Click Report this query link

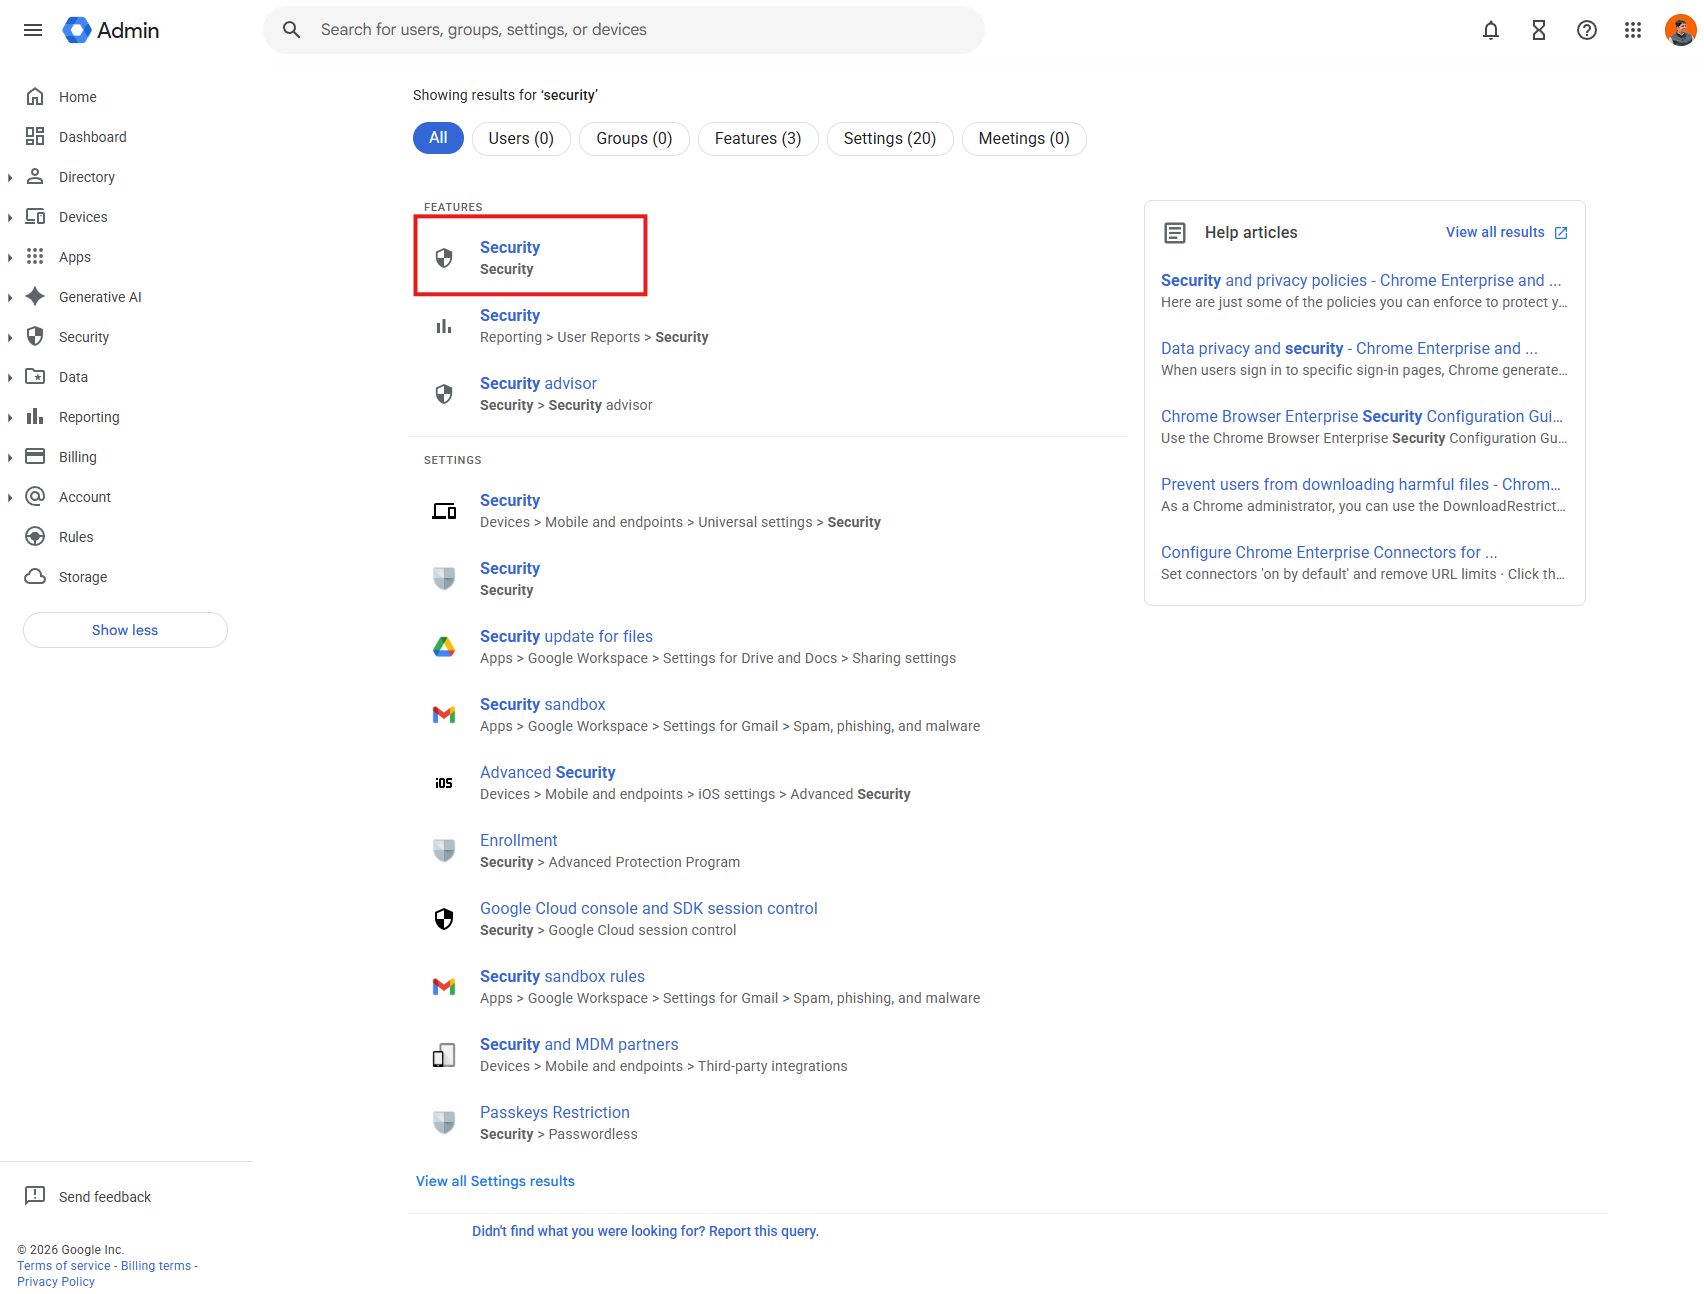(645, 1231)
